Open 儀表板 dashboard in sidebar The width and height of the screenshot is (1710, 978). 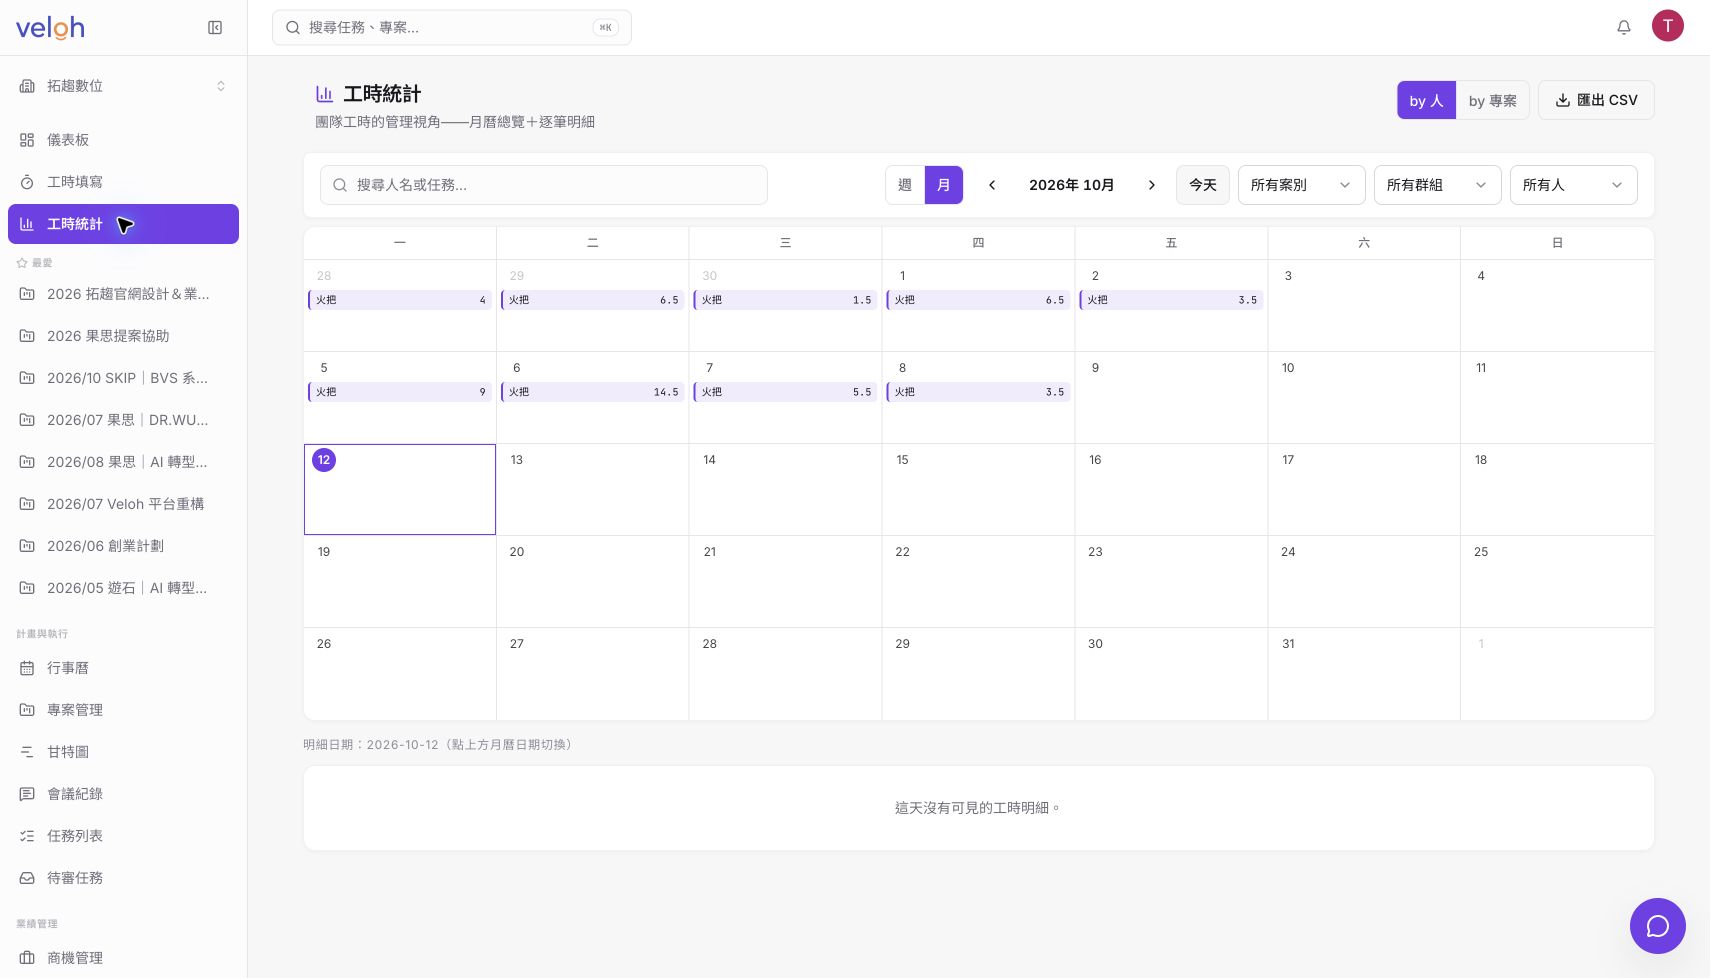pos(123,140)
